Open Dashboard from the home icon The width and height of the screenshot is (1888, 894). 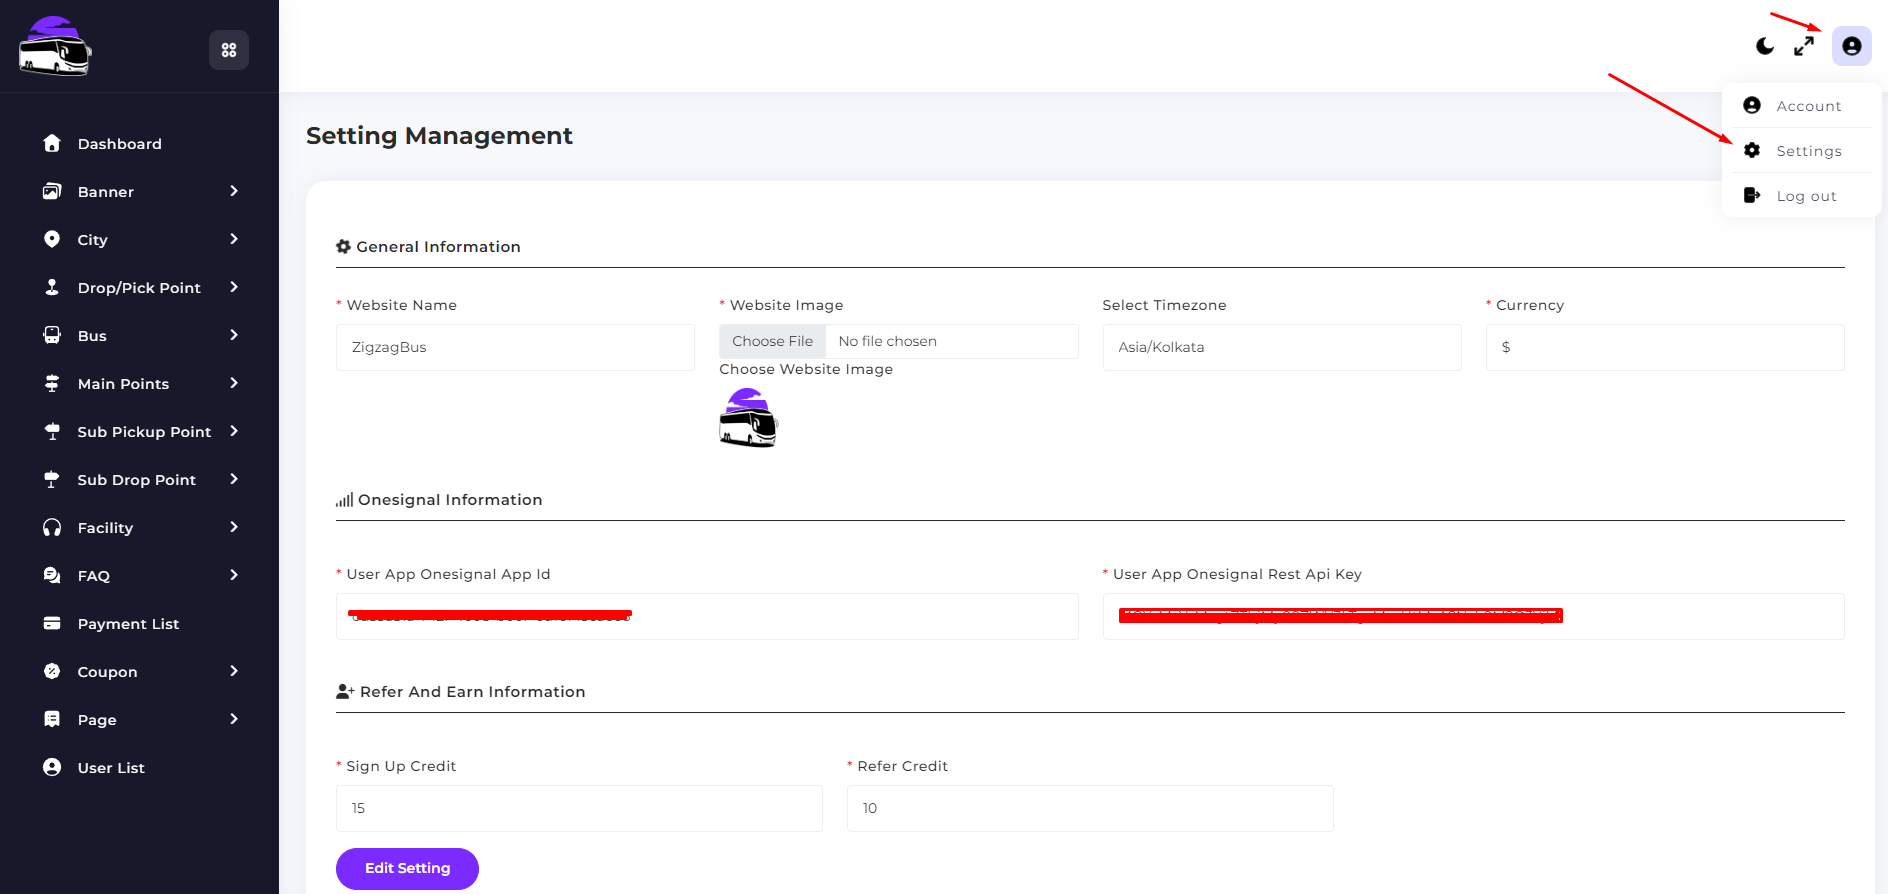[x=52, y=143]
